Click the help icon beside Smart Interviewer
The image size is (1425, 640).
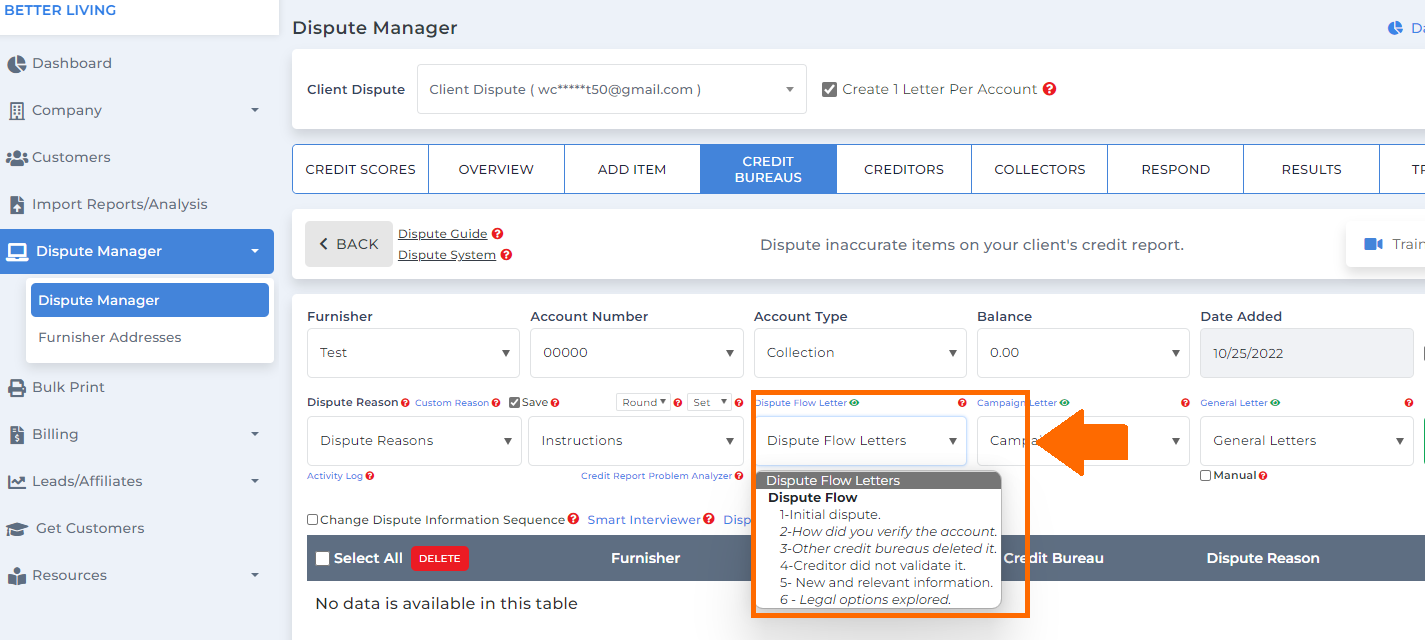[709, 519]
